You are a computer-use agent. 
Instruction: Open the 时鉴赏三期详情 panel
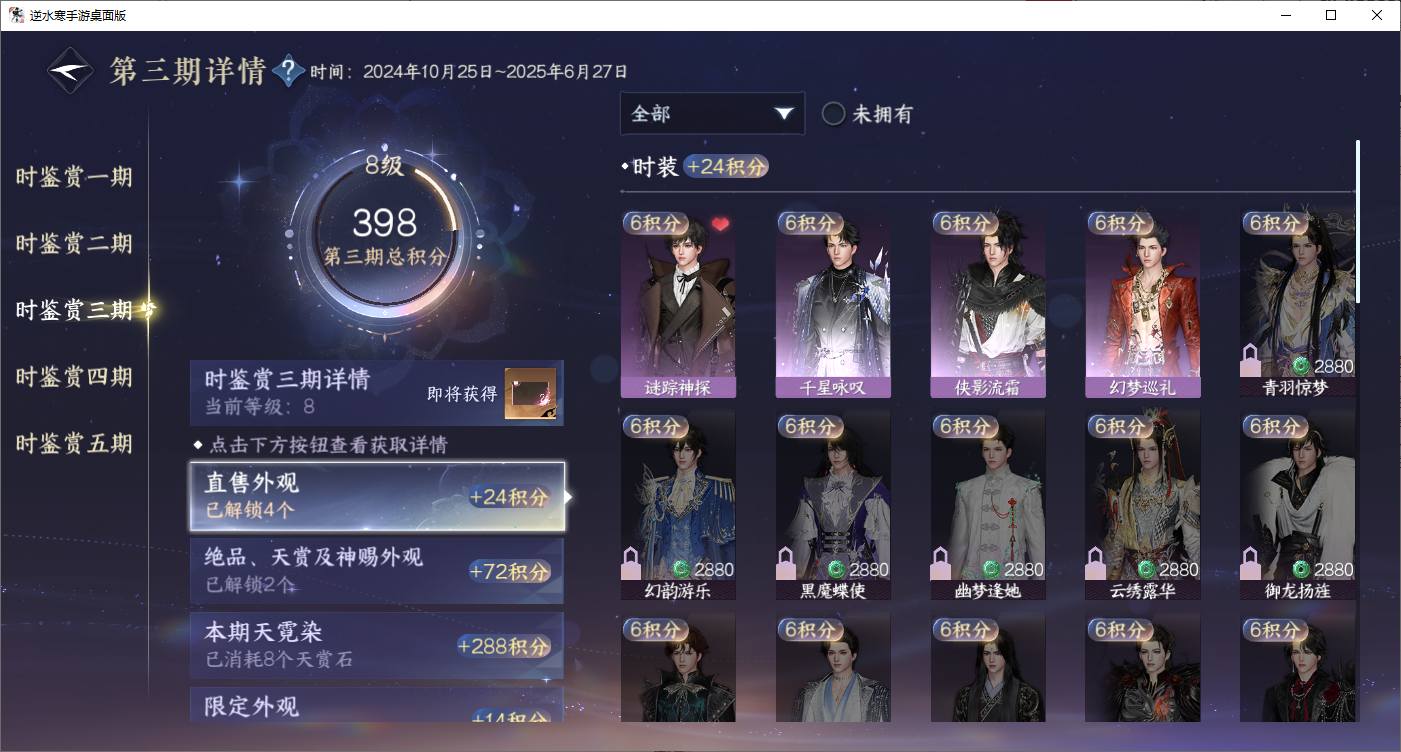point(377,393)
